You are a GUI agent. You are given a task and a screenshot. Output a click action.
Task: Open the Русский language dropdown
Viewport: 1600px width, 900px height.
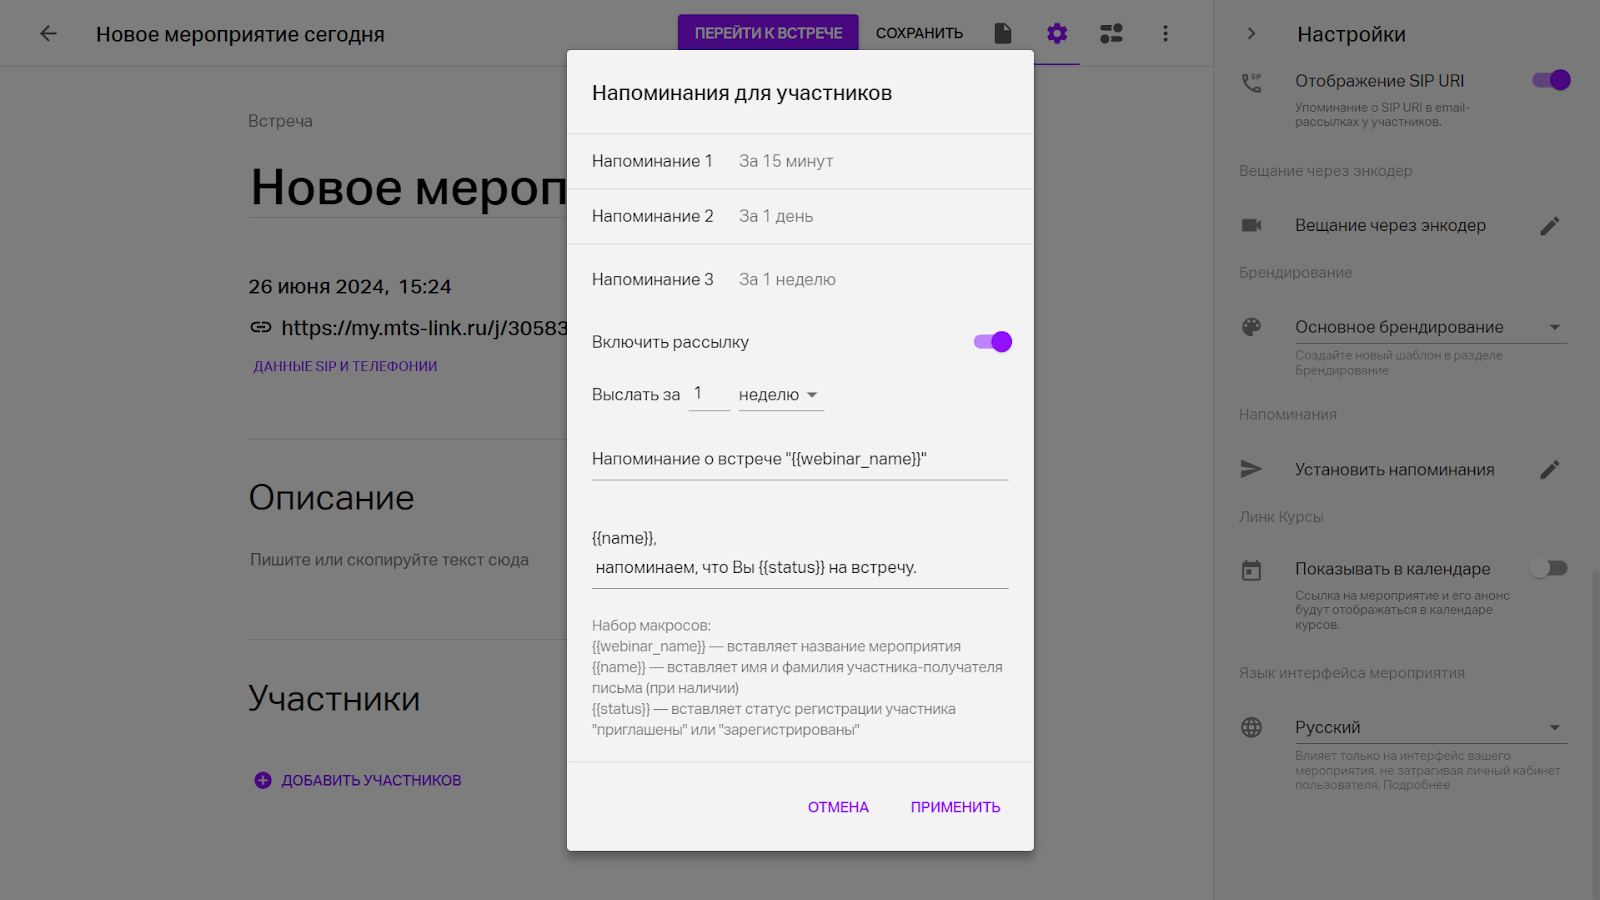[1430, 728]
